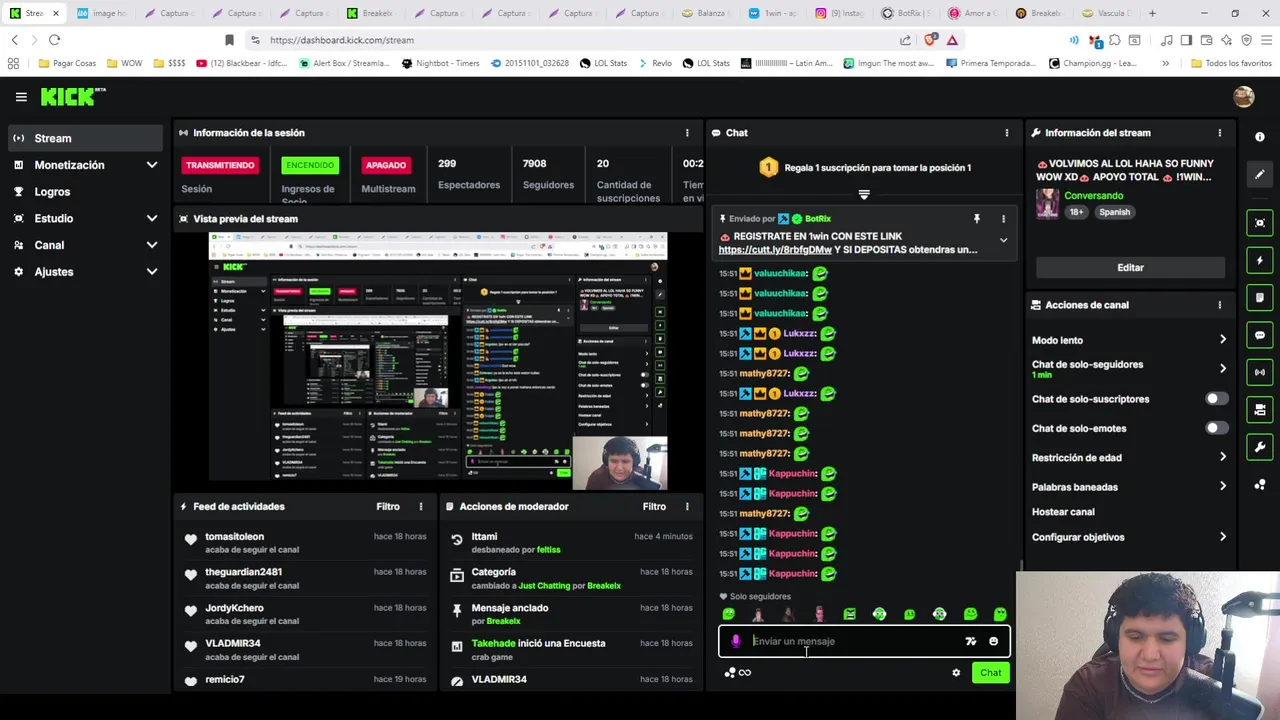Open Configurar objetivos arrow
1280x720 pixels.
coord(1222,537)
